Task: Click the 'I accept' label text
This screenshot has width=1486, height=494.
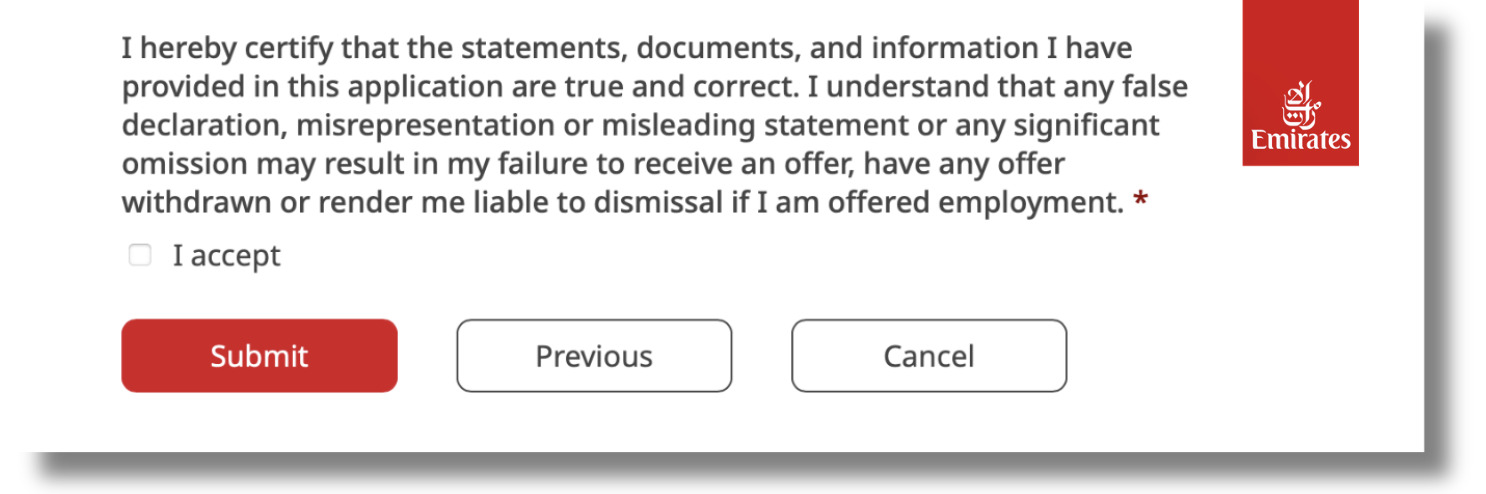Action: click(226, 256)
